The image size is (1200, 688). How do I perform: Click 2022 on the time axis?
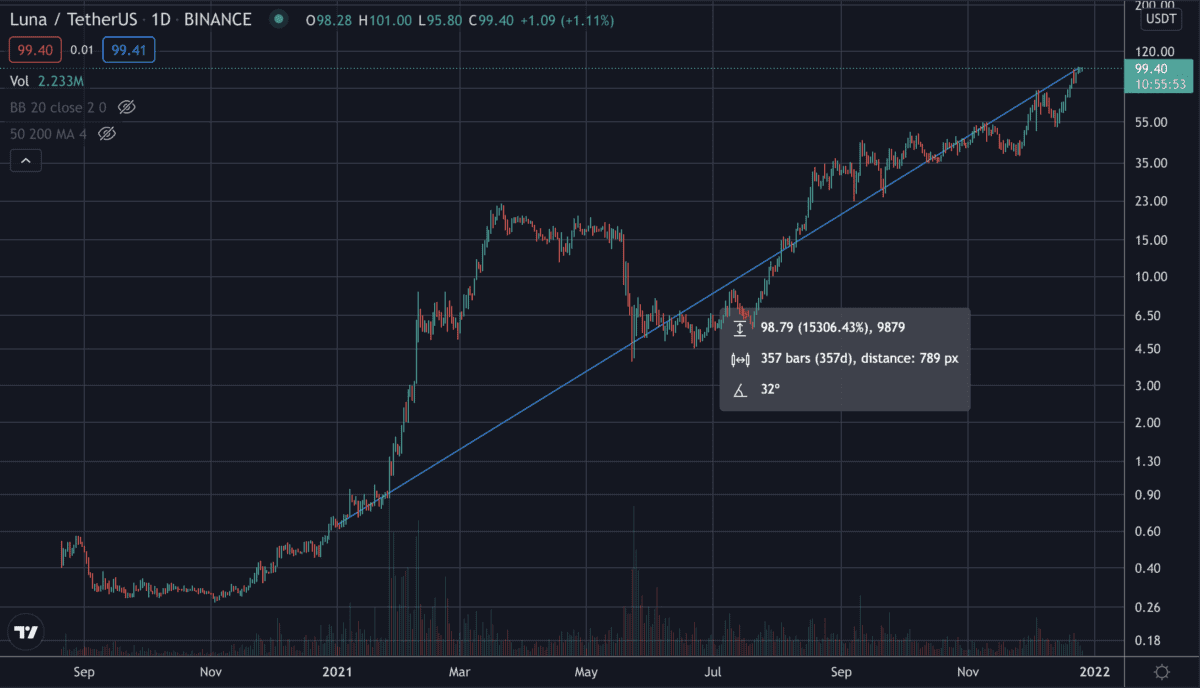coord(1093,671)
